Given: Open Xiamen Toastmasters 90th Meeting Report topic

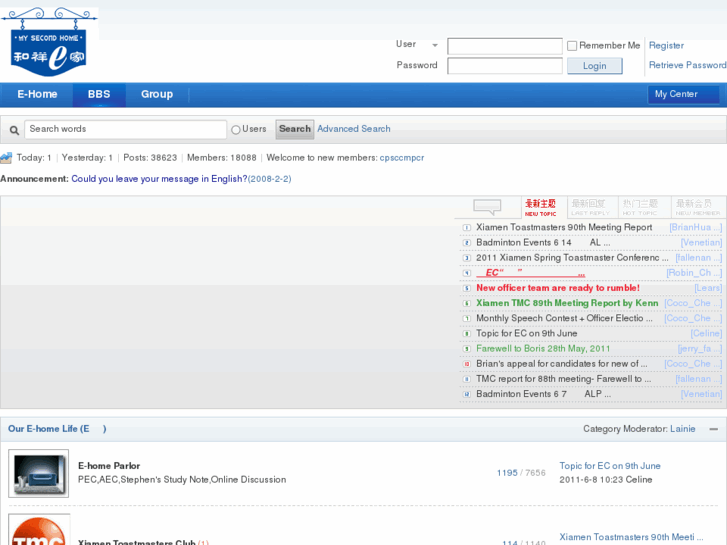Looking at the screenshot, I should (564, 227).
